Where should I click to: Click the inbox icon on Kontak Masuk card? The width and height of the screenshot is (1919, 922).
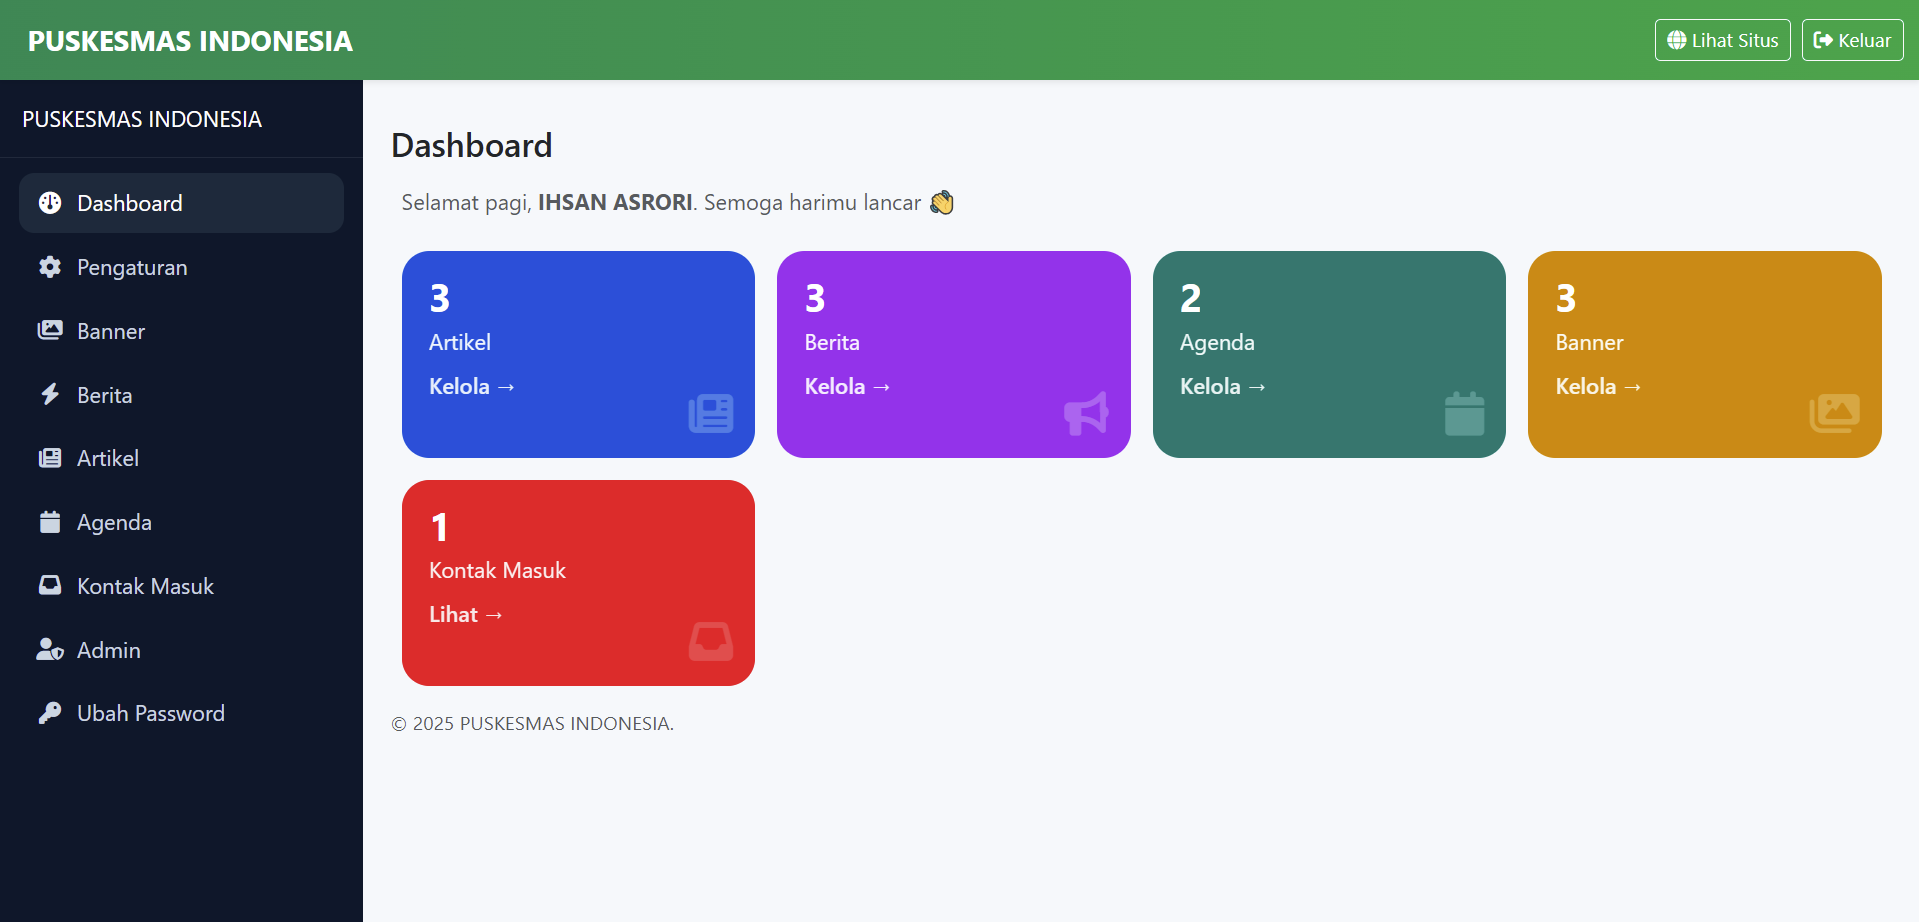(x=711, y=641)
